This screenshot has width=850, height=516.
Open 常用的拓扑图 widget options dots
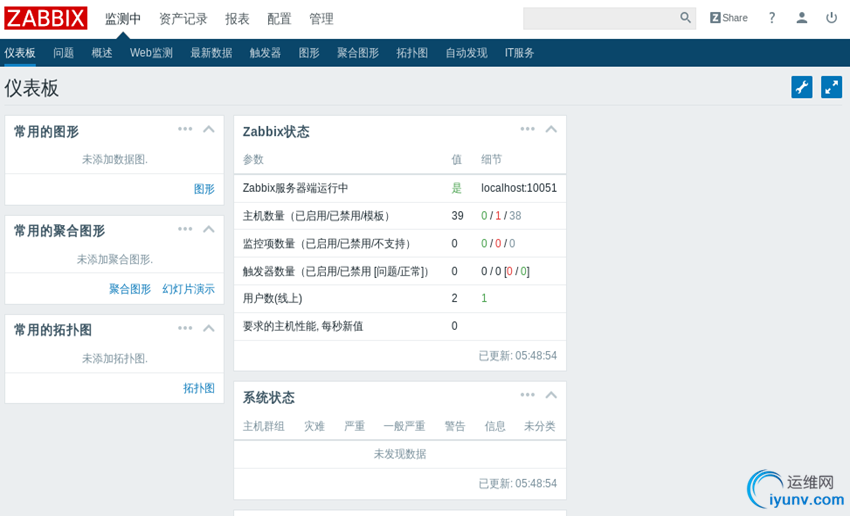pyautogui.click(x=185, y=328)
